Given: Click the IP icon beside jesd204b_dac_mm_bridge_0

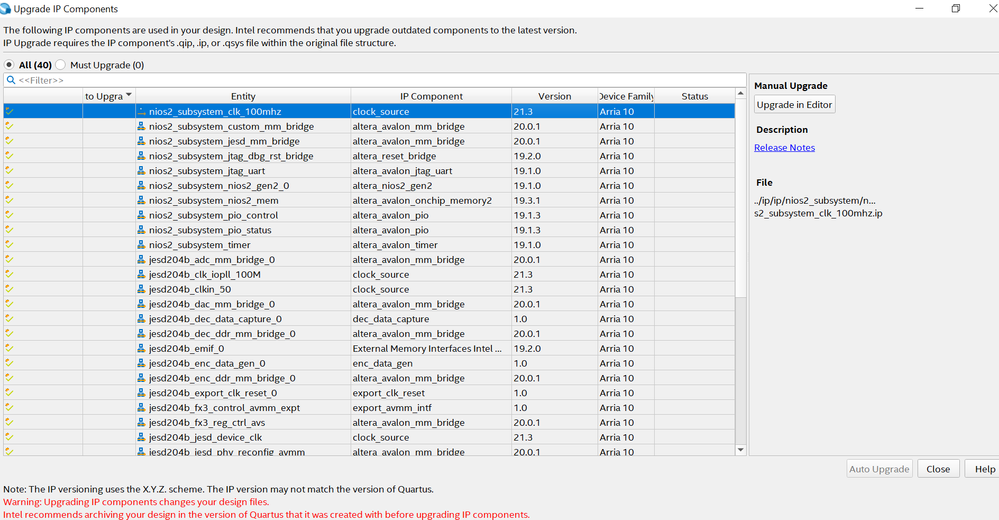Looking at the screenshot, I should [141, 304].
